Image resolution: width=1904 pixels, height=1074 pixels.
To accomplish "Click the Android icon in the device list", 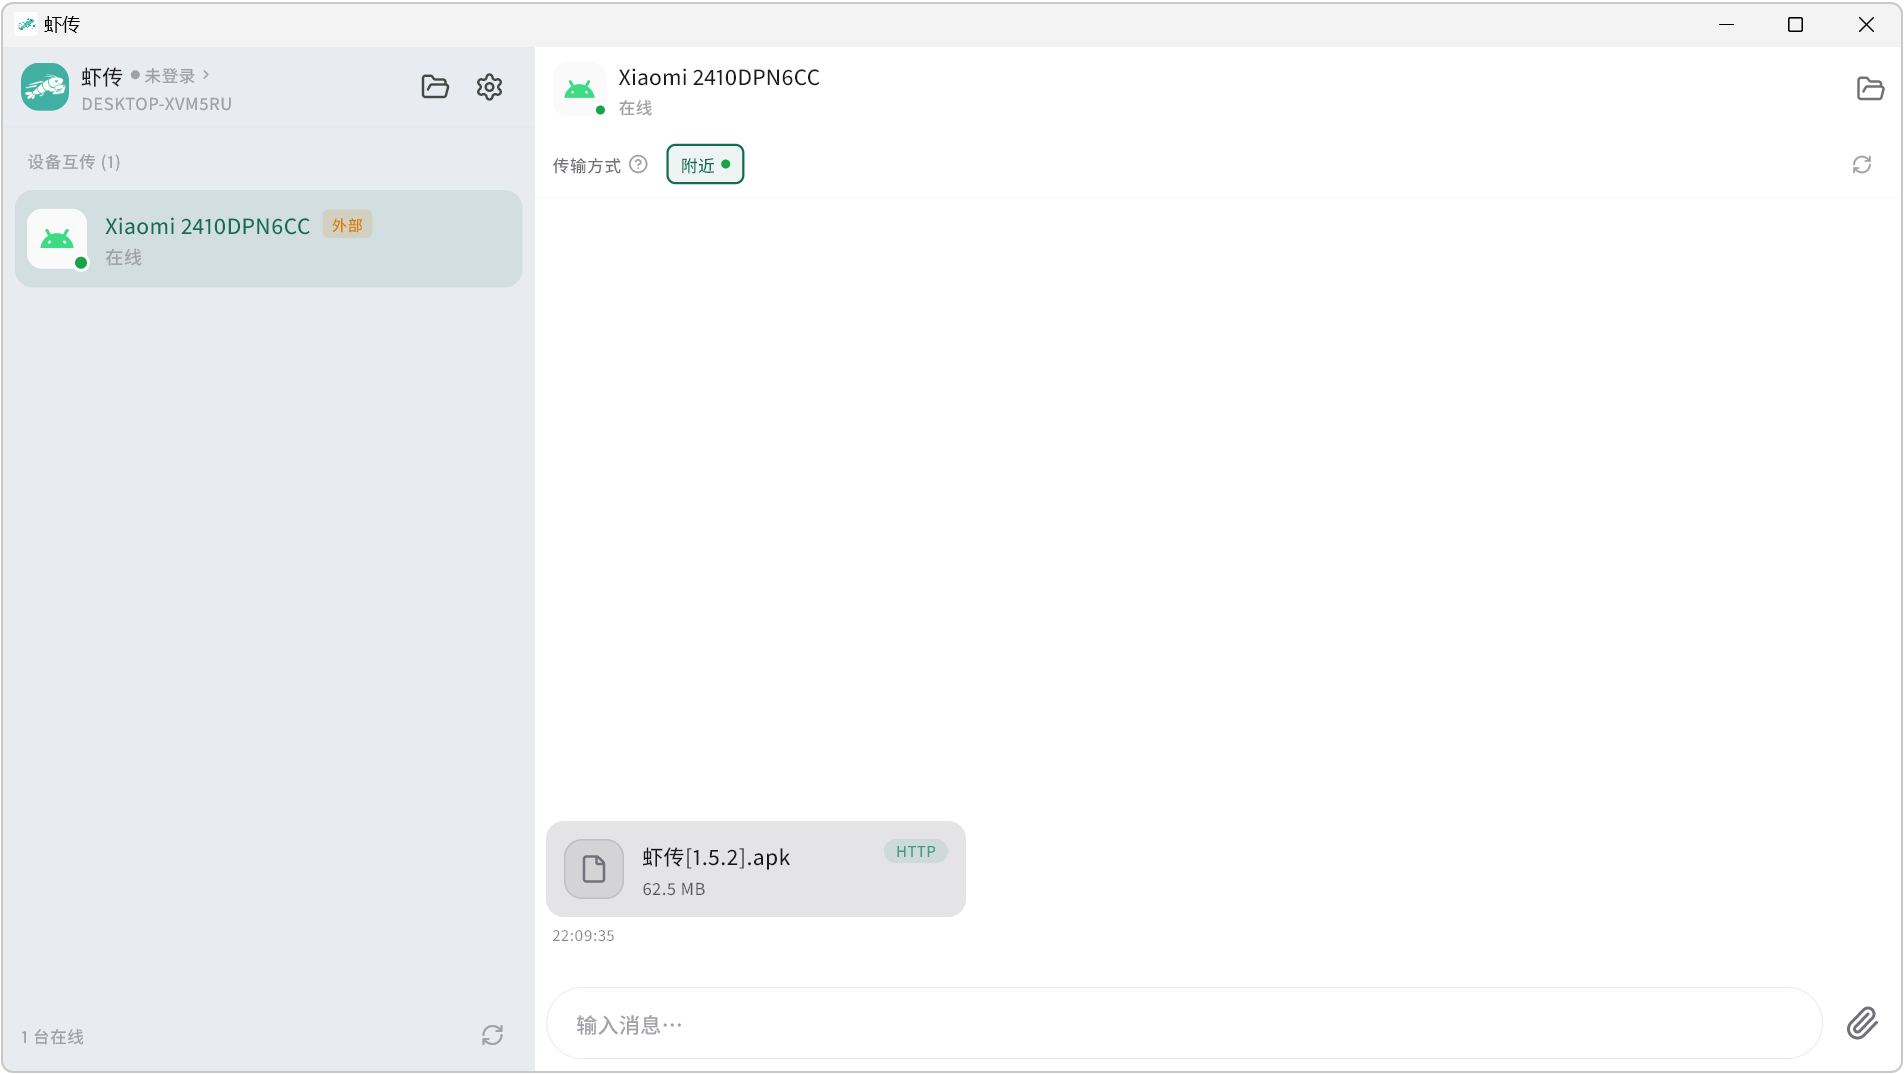I will (57, 239).
